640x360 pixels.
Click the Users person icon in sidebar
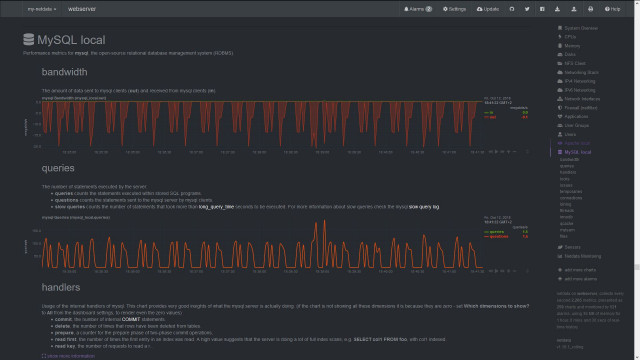(x=560, y=134)
